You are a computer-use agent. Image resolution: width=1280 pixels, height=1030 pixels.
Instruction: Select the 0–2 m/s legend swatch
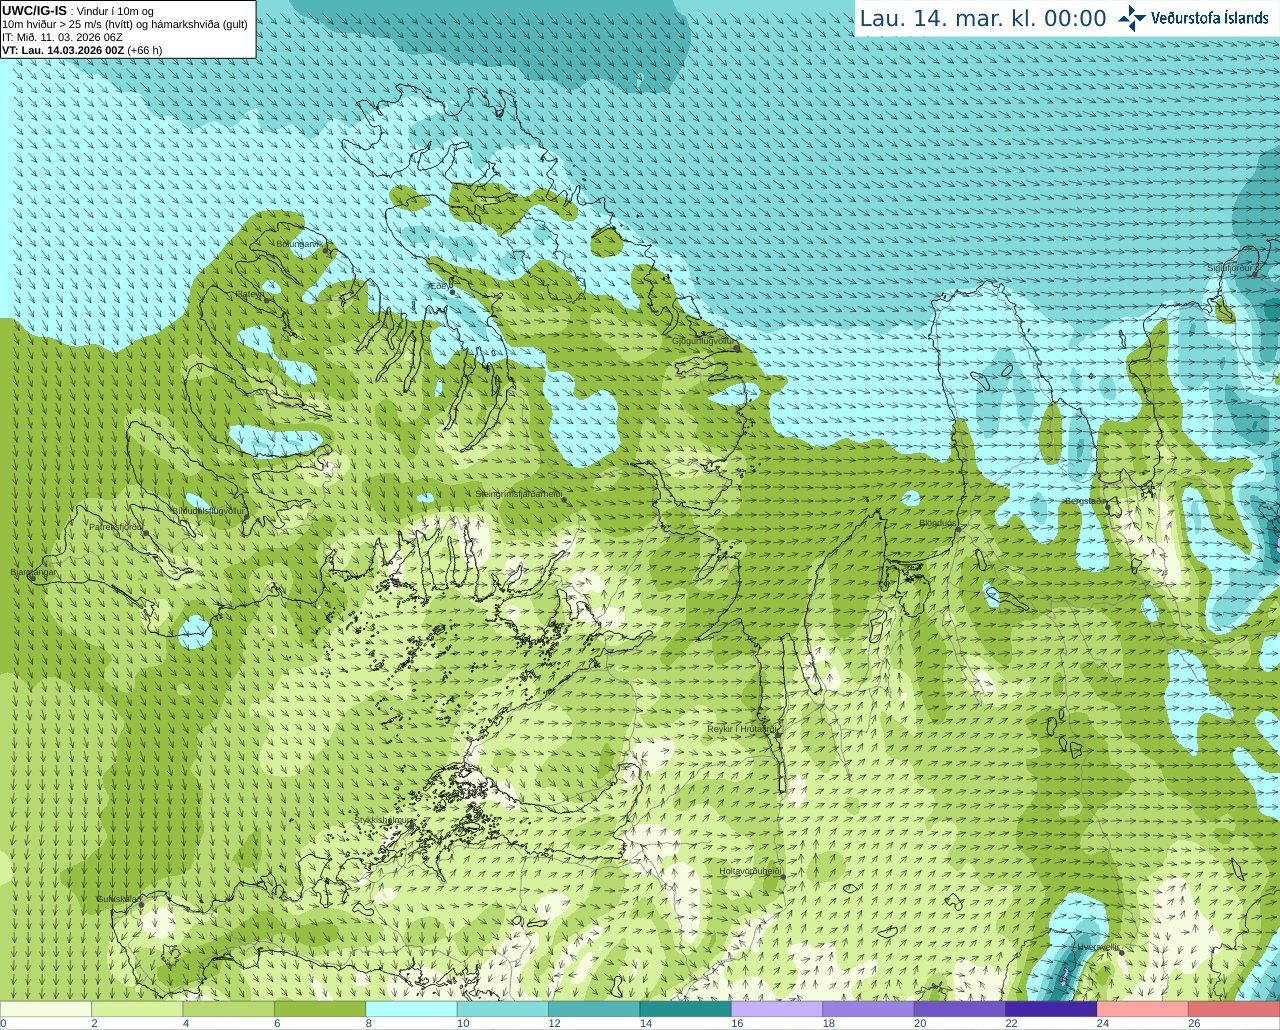click(46, 1009)
